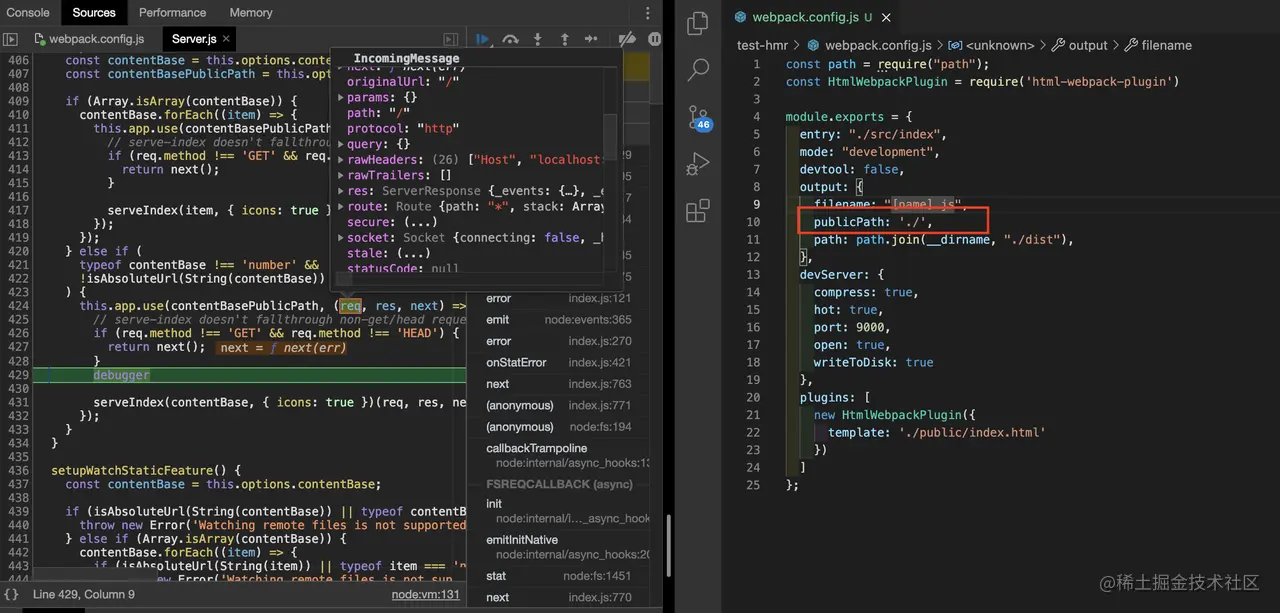Click line 10 number in VS Code gutter
The height and width of the screenshot is (613, 1280).
click(753, 222)
